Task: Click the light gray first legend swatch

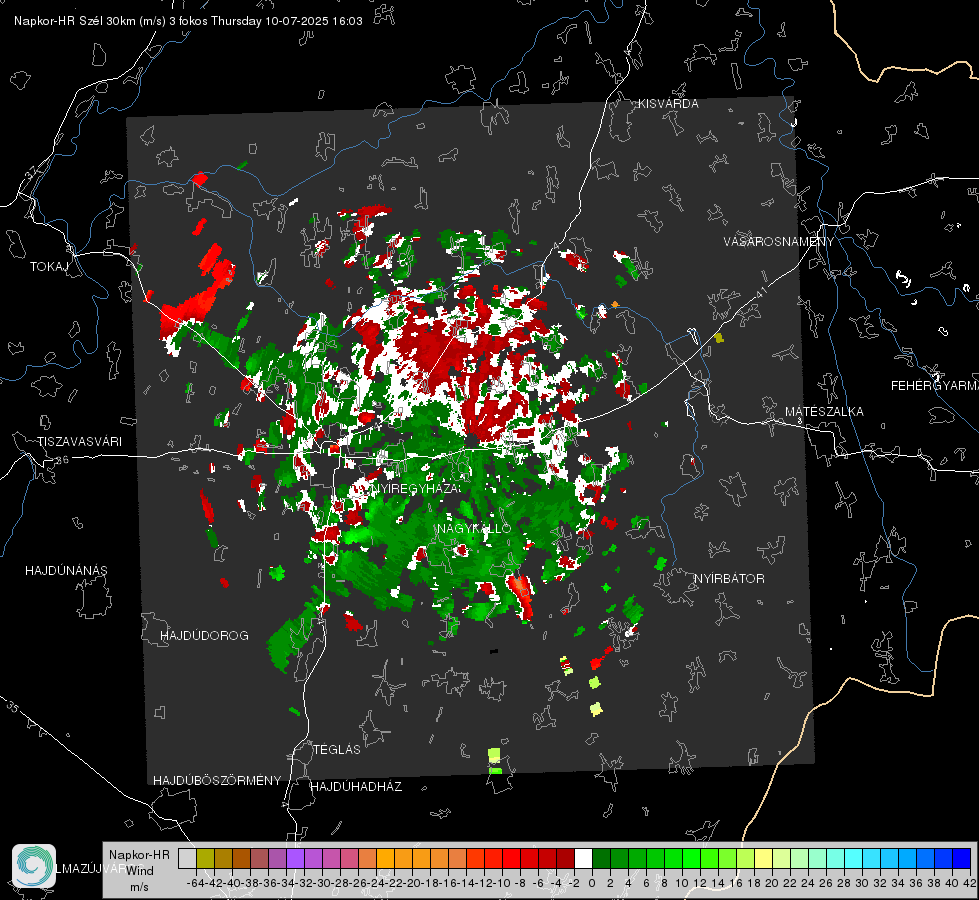Action: [187, 859]
